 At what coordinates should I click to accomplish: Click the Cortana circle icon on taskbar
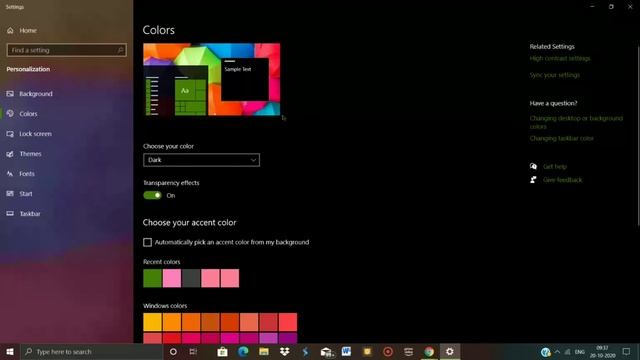(x=173, y=351)
